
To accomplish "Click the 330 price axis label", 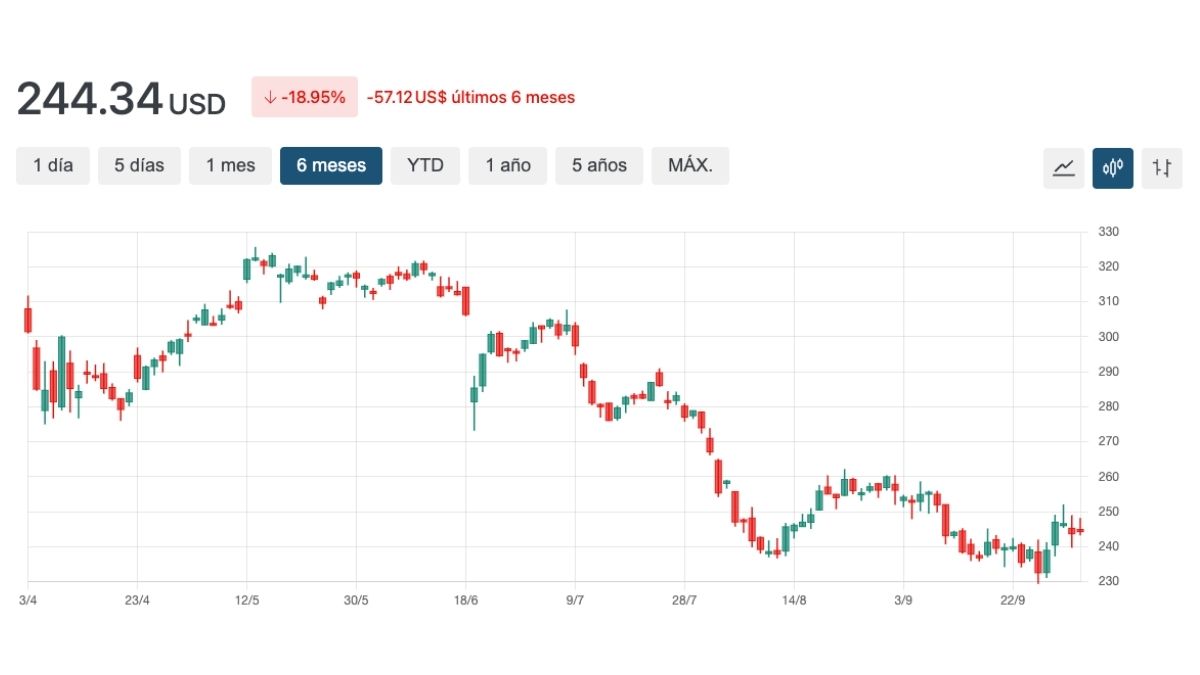I will (x=1108, y=232).
